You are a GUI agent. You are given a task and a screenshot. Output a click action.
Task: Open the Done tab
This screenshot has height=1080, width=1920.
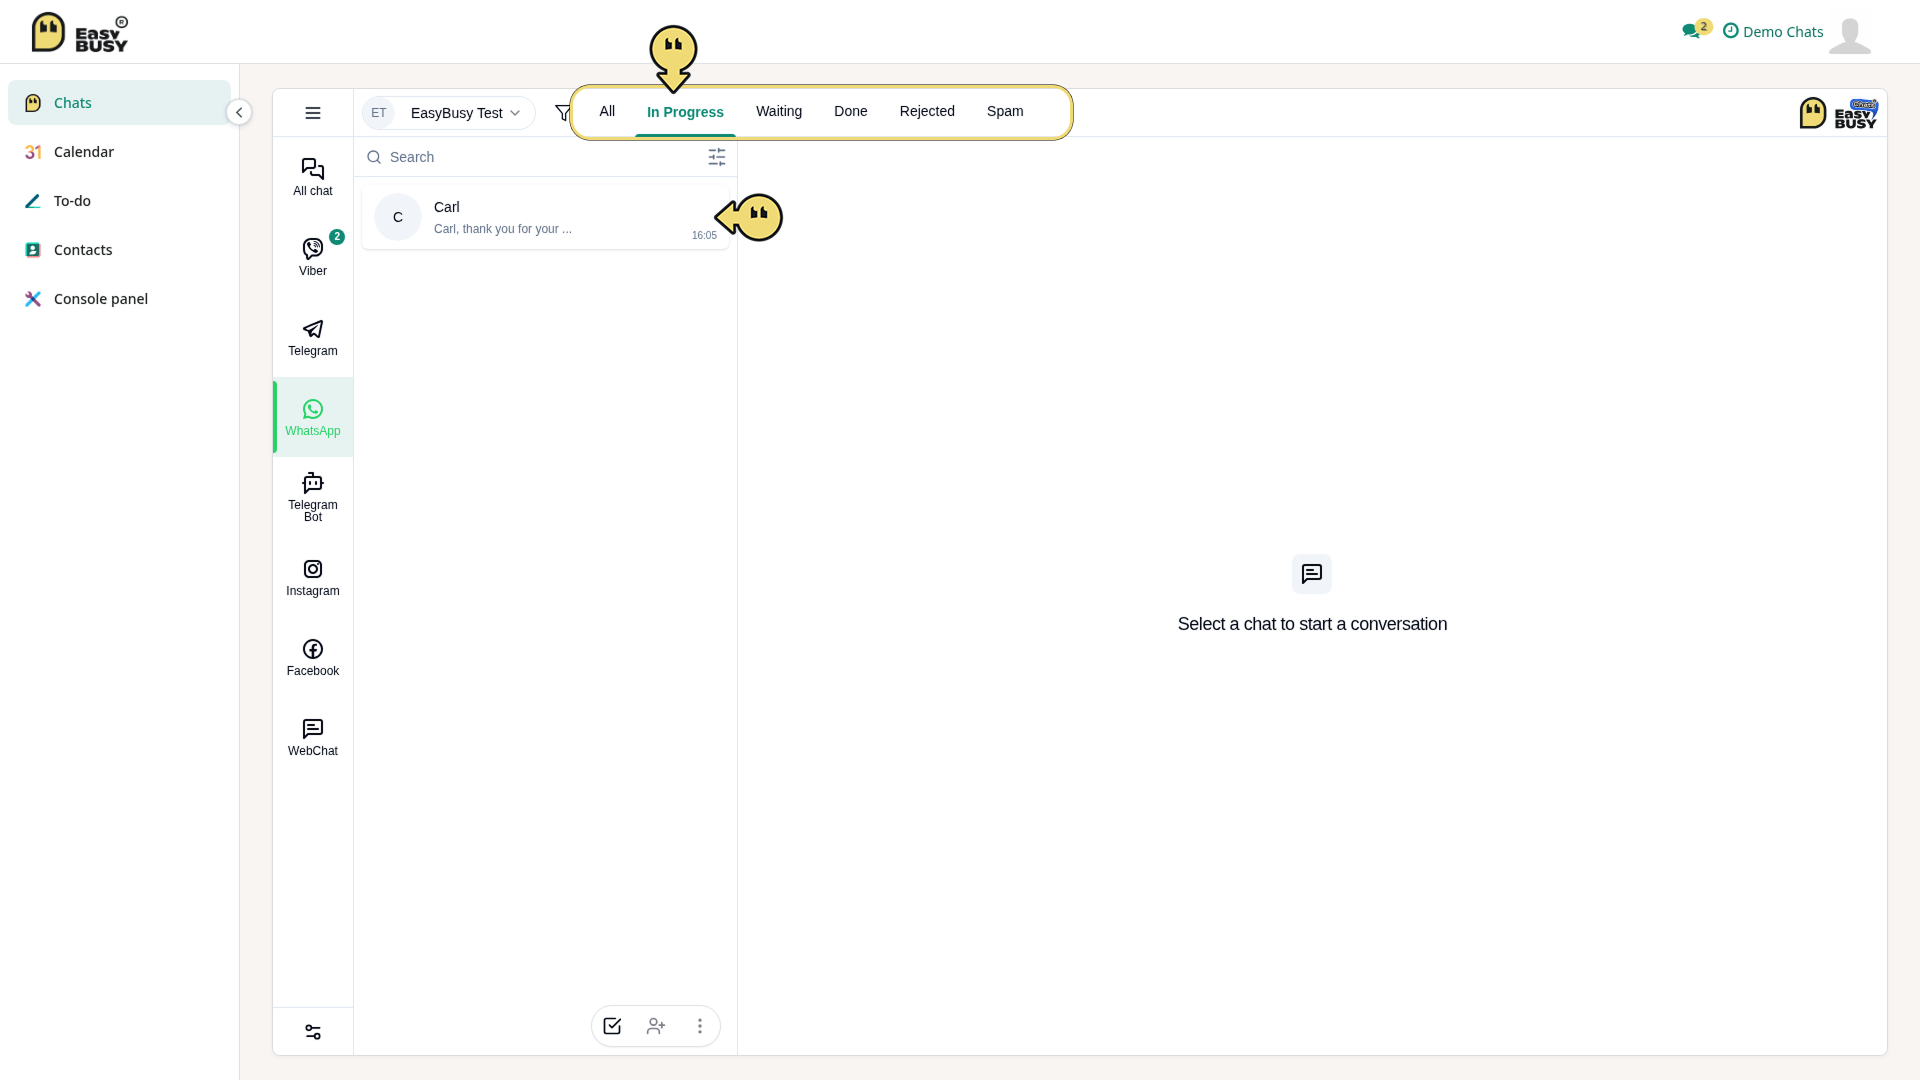tap(851, 111)
